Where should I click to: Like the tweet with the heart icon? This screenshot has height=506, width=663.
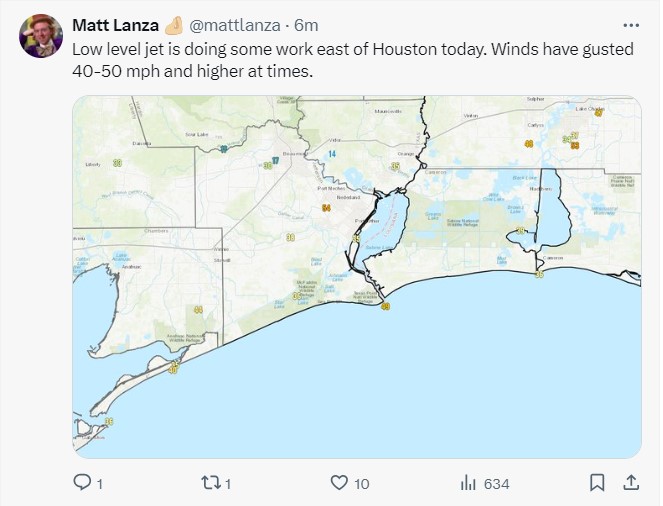click(x=339, y=482)
